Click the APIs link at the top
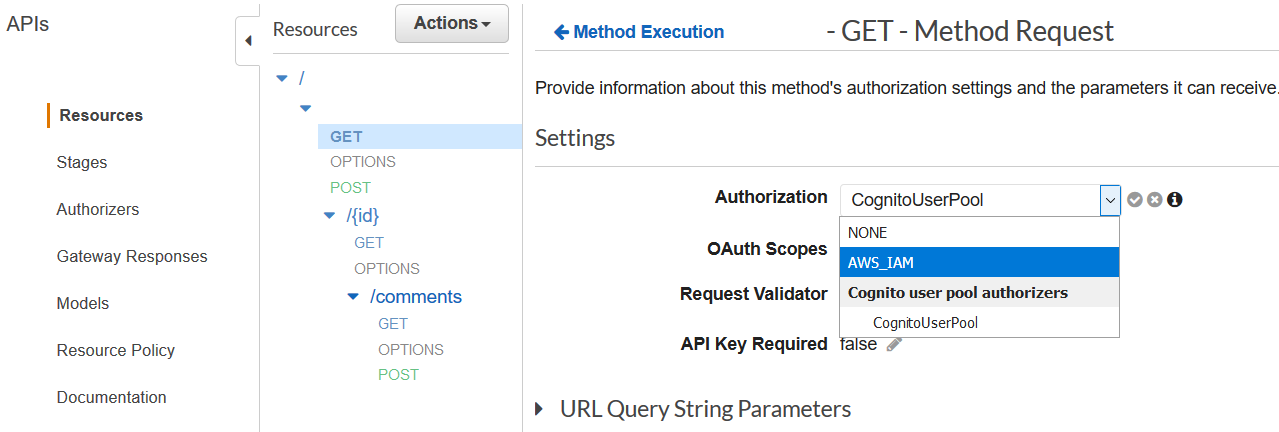Viewport: 1279px width, 432px height. pyautogui.click(x=28, y=24)
